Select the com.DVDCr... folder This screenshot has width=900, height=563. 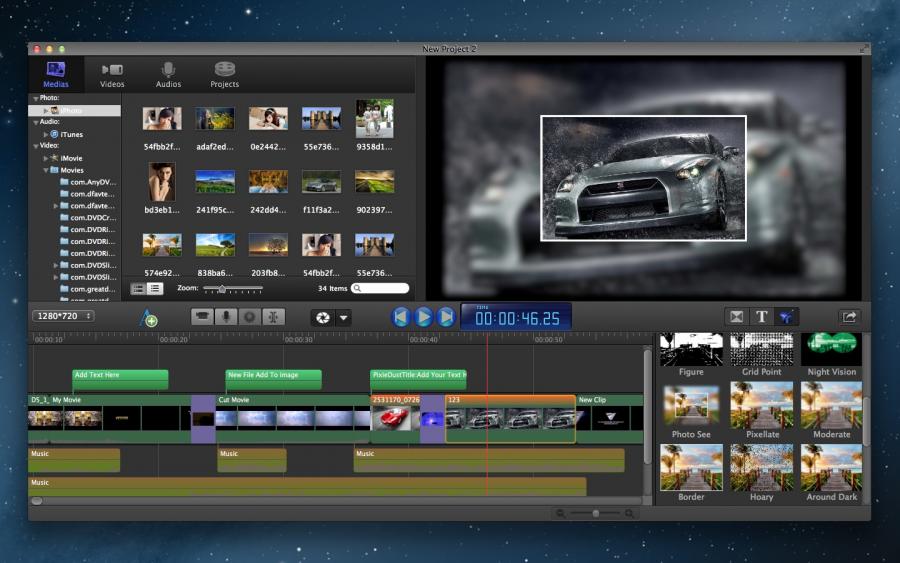[88, 218]
